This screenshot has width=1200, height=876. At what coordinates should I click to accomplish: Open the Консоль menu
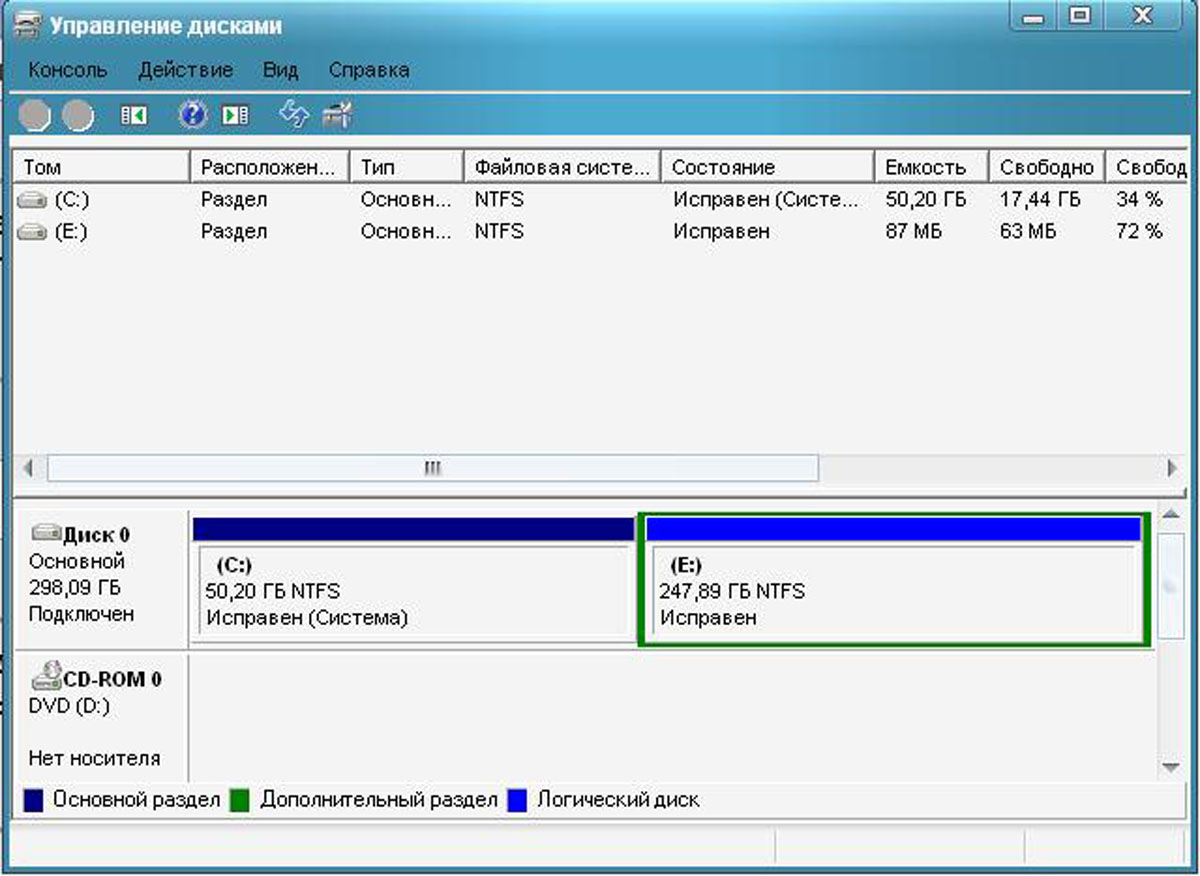click(68, 70)
